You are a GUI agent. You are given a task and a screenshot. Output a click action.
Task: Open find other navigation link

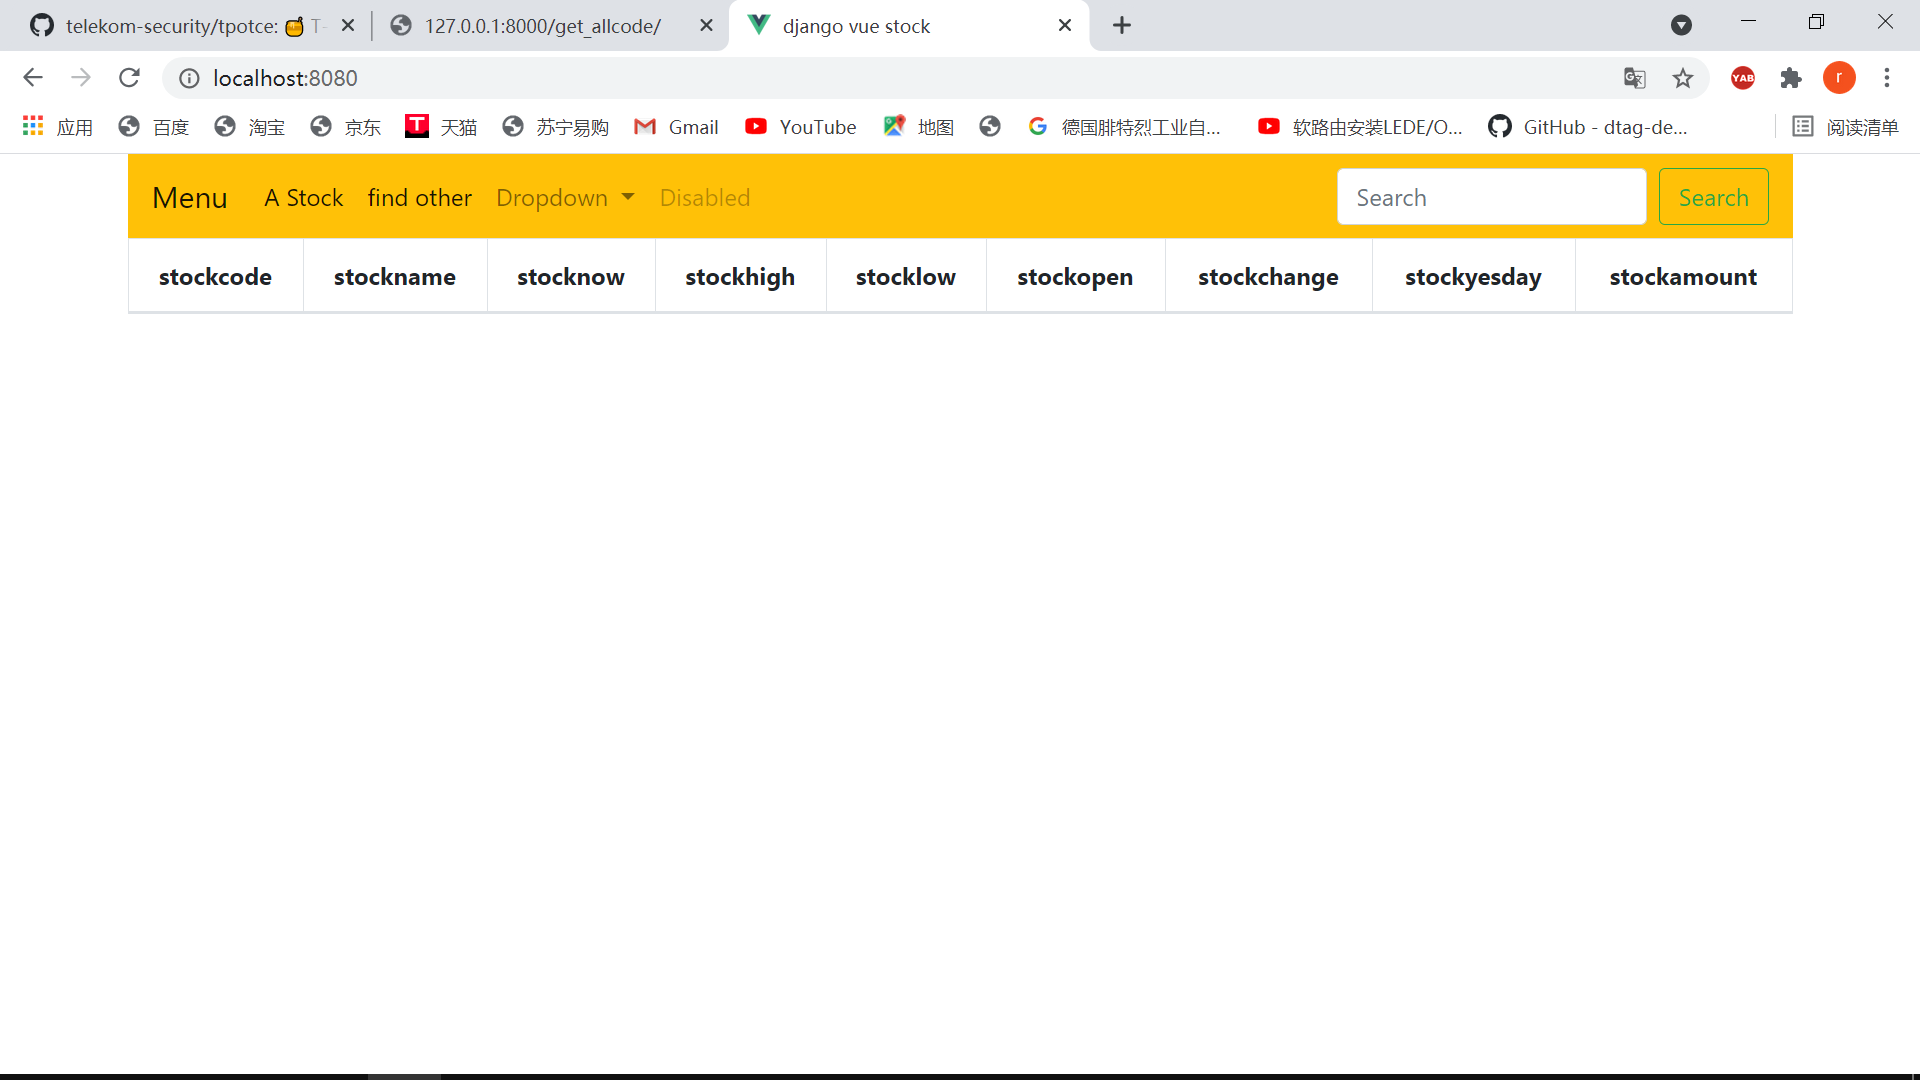pyautogui.click(x=419, y=196)
